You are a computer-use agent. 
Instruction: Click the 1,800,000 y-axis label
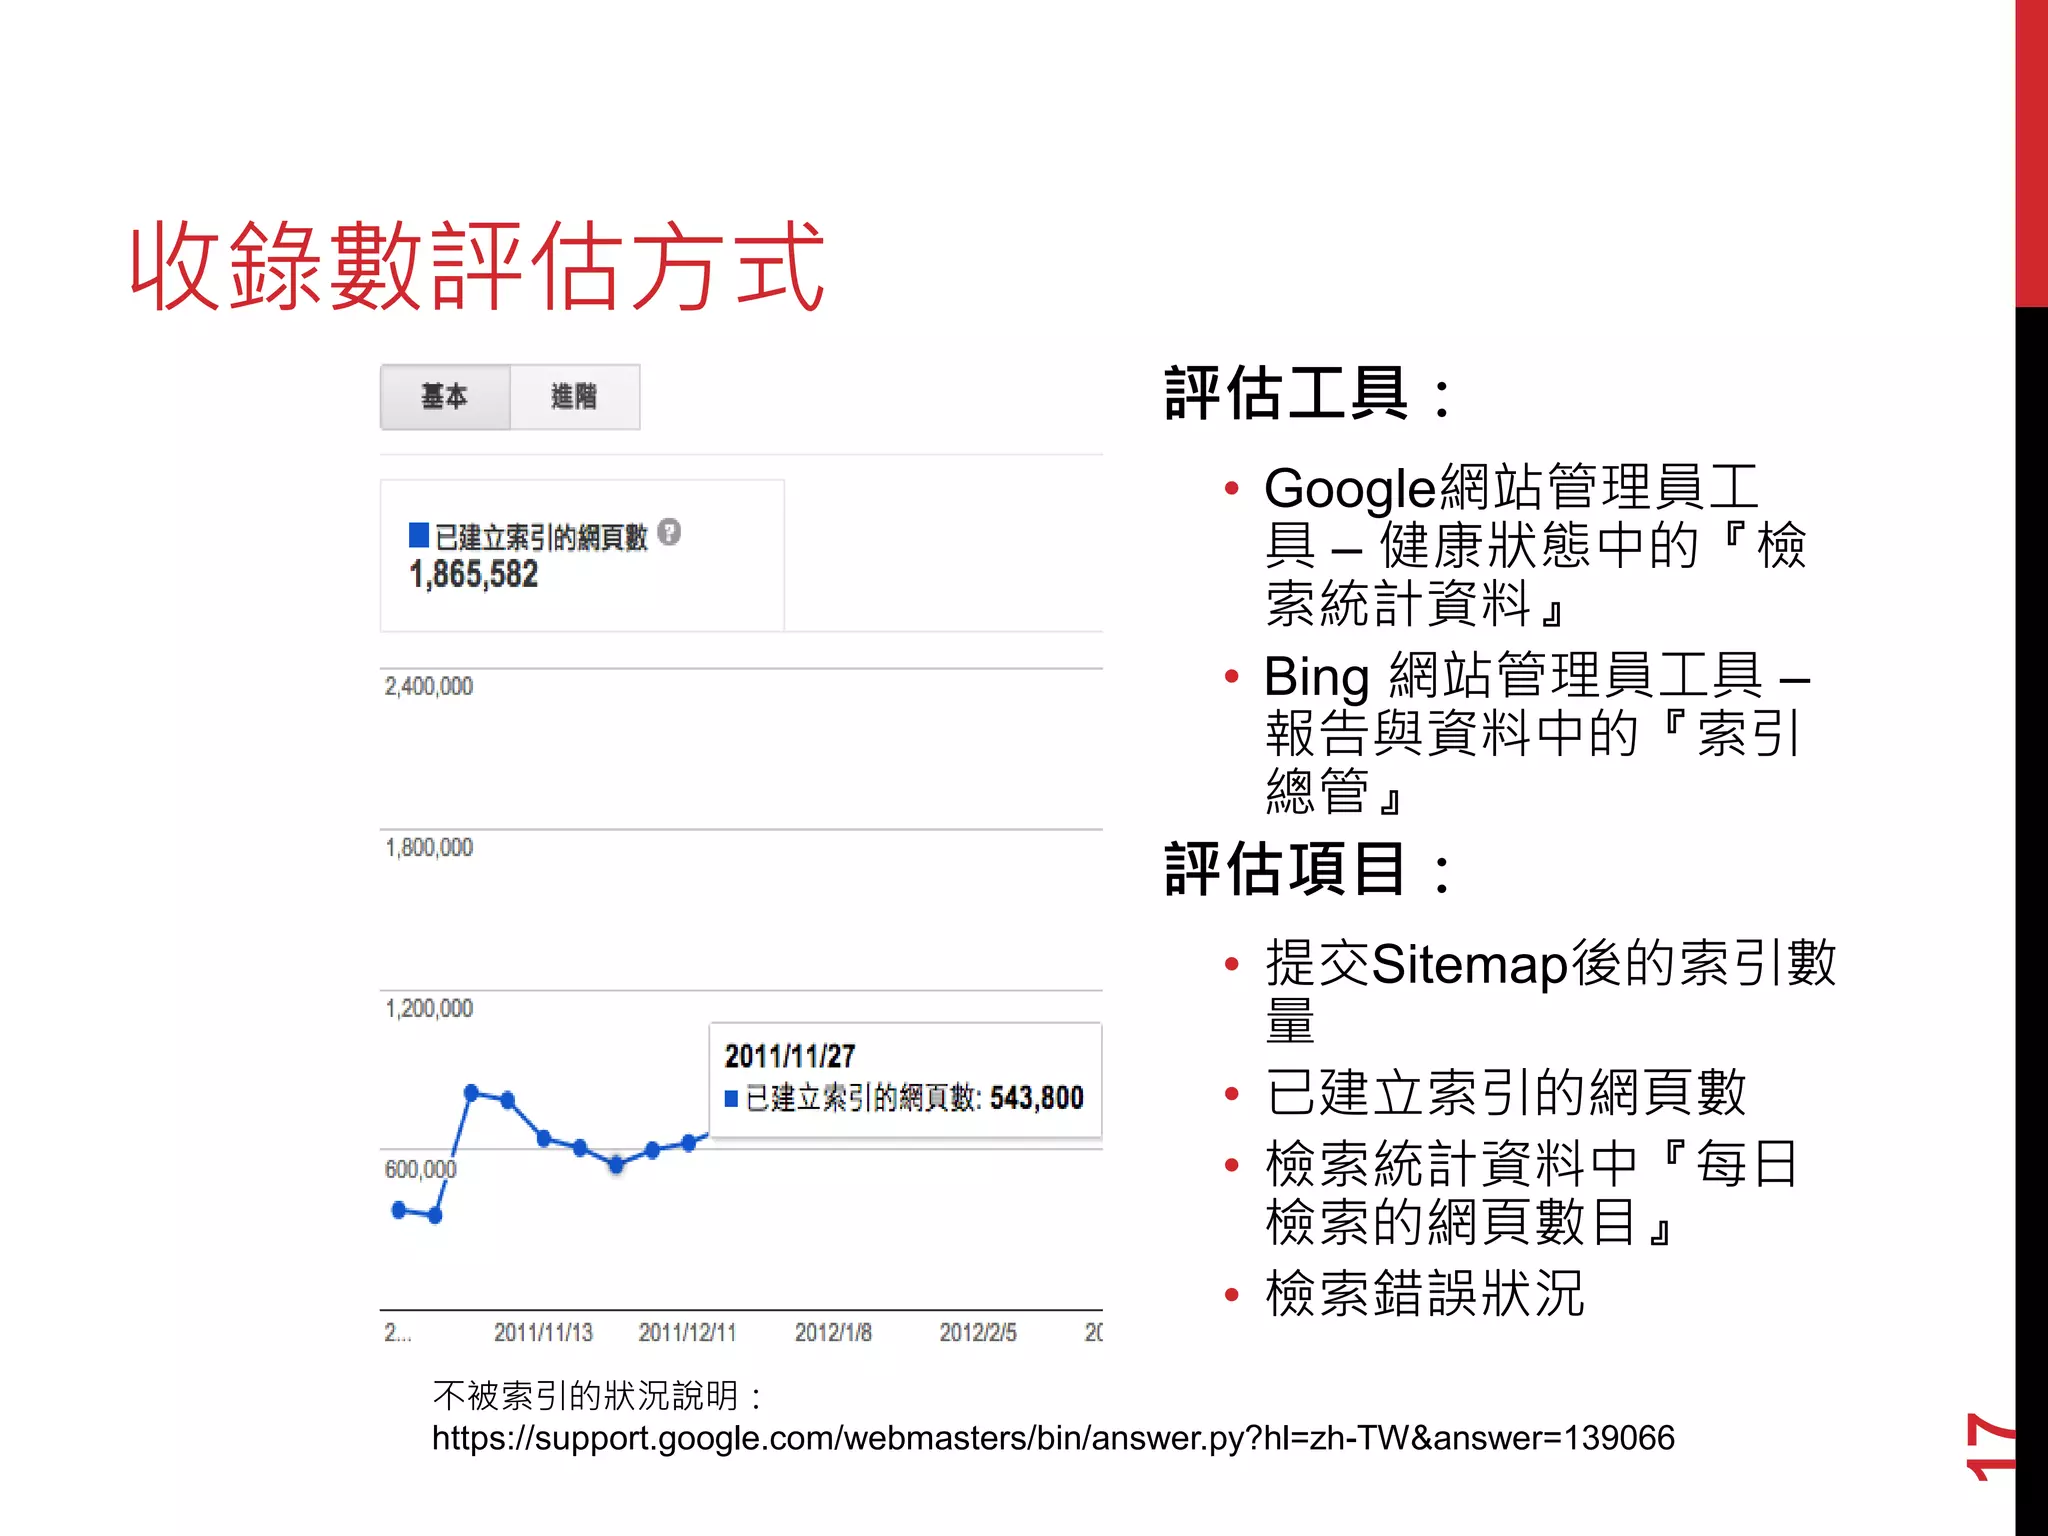pos(429,847)
